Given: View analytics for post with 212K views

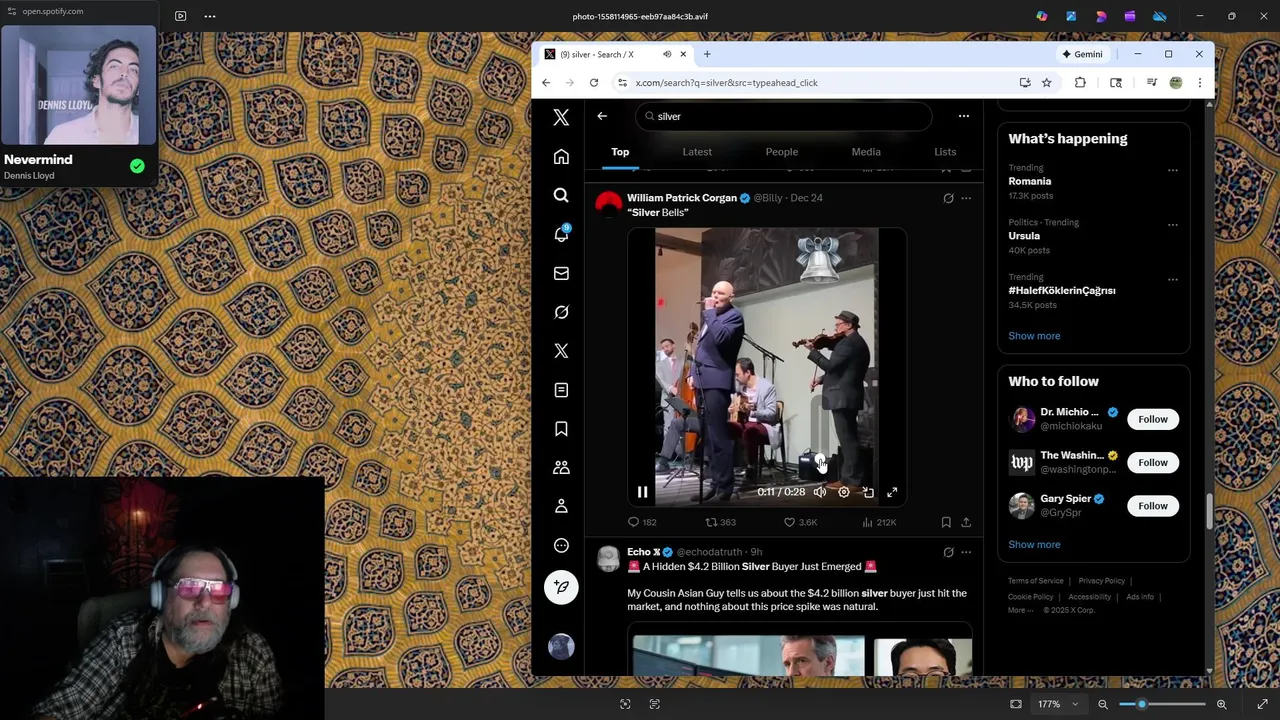Looking at the screenshot, I should [x=879, y=522].
